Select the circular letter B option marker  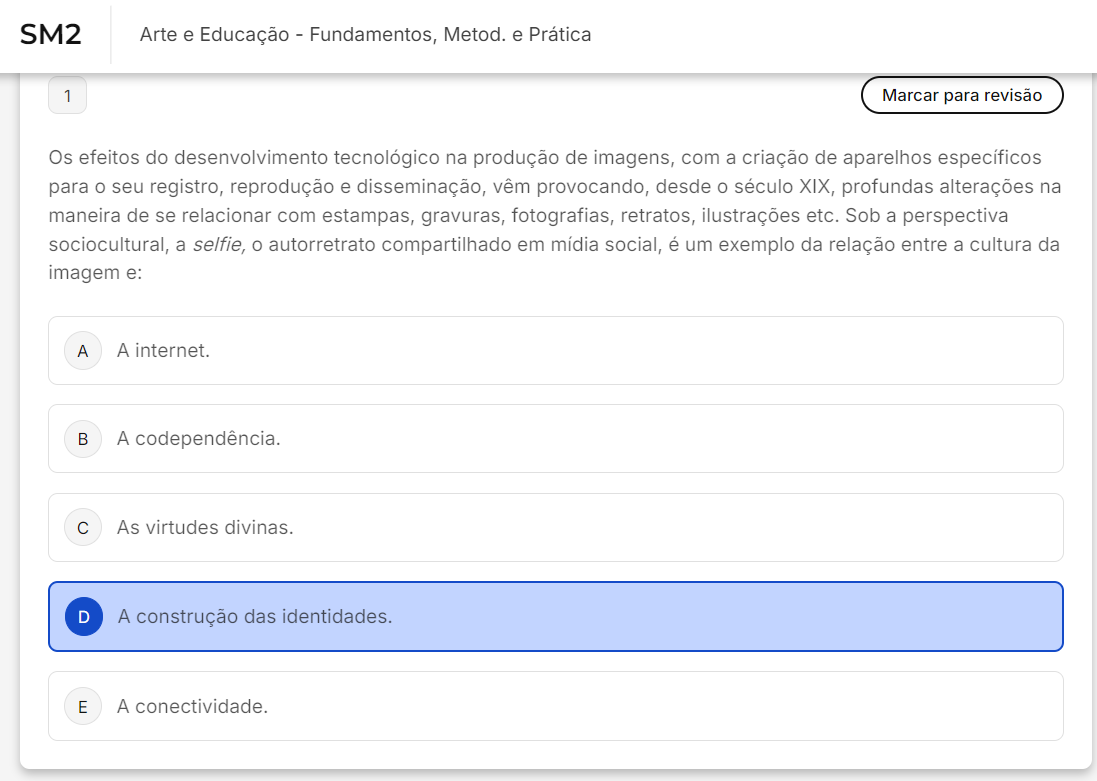click(x=83, y=439)
